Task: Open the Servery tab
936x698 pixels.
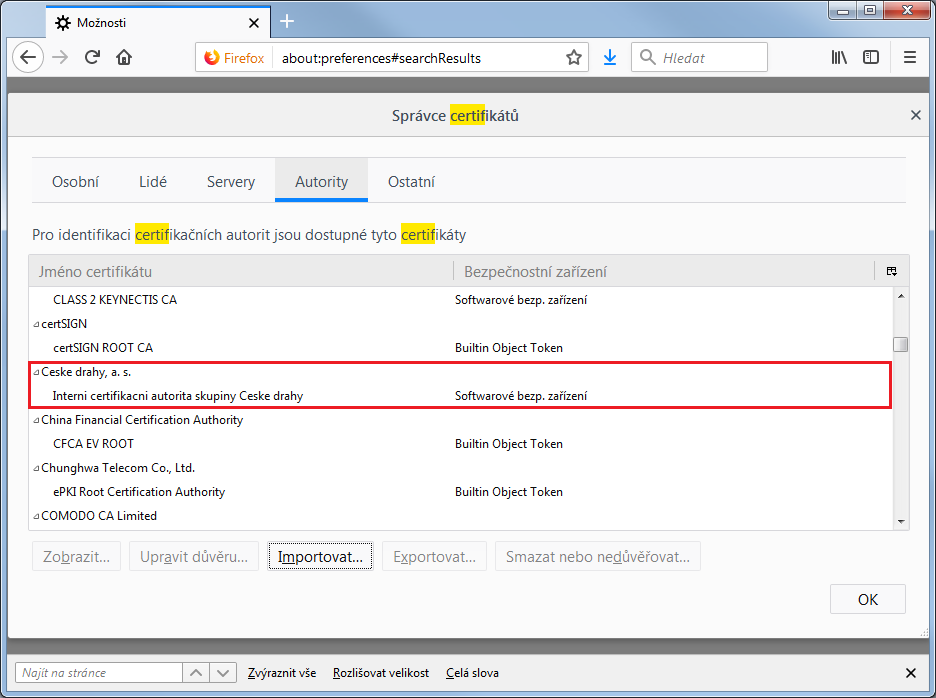Action: point(231,182)
